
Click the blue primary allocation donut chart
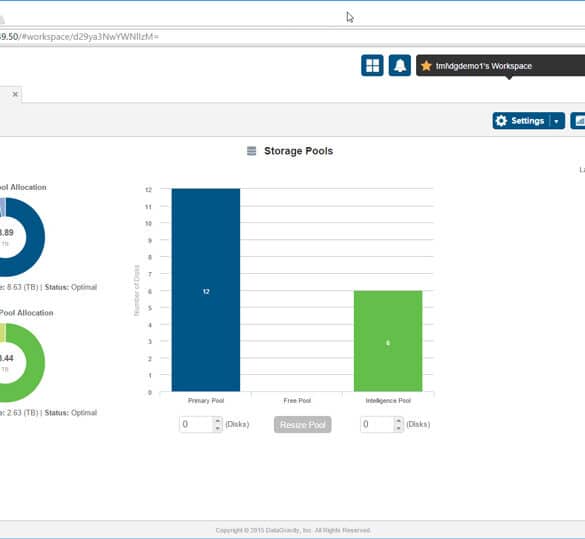[35, 237]
